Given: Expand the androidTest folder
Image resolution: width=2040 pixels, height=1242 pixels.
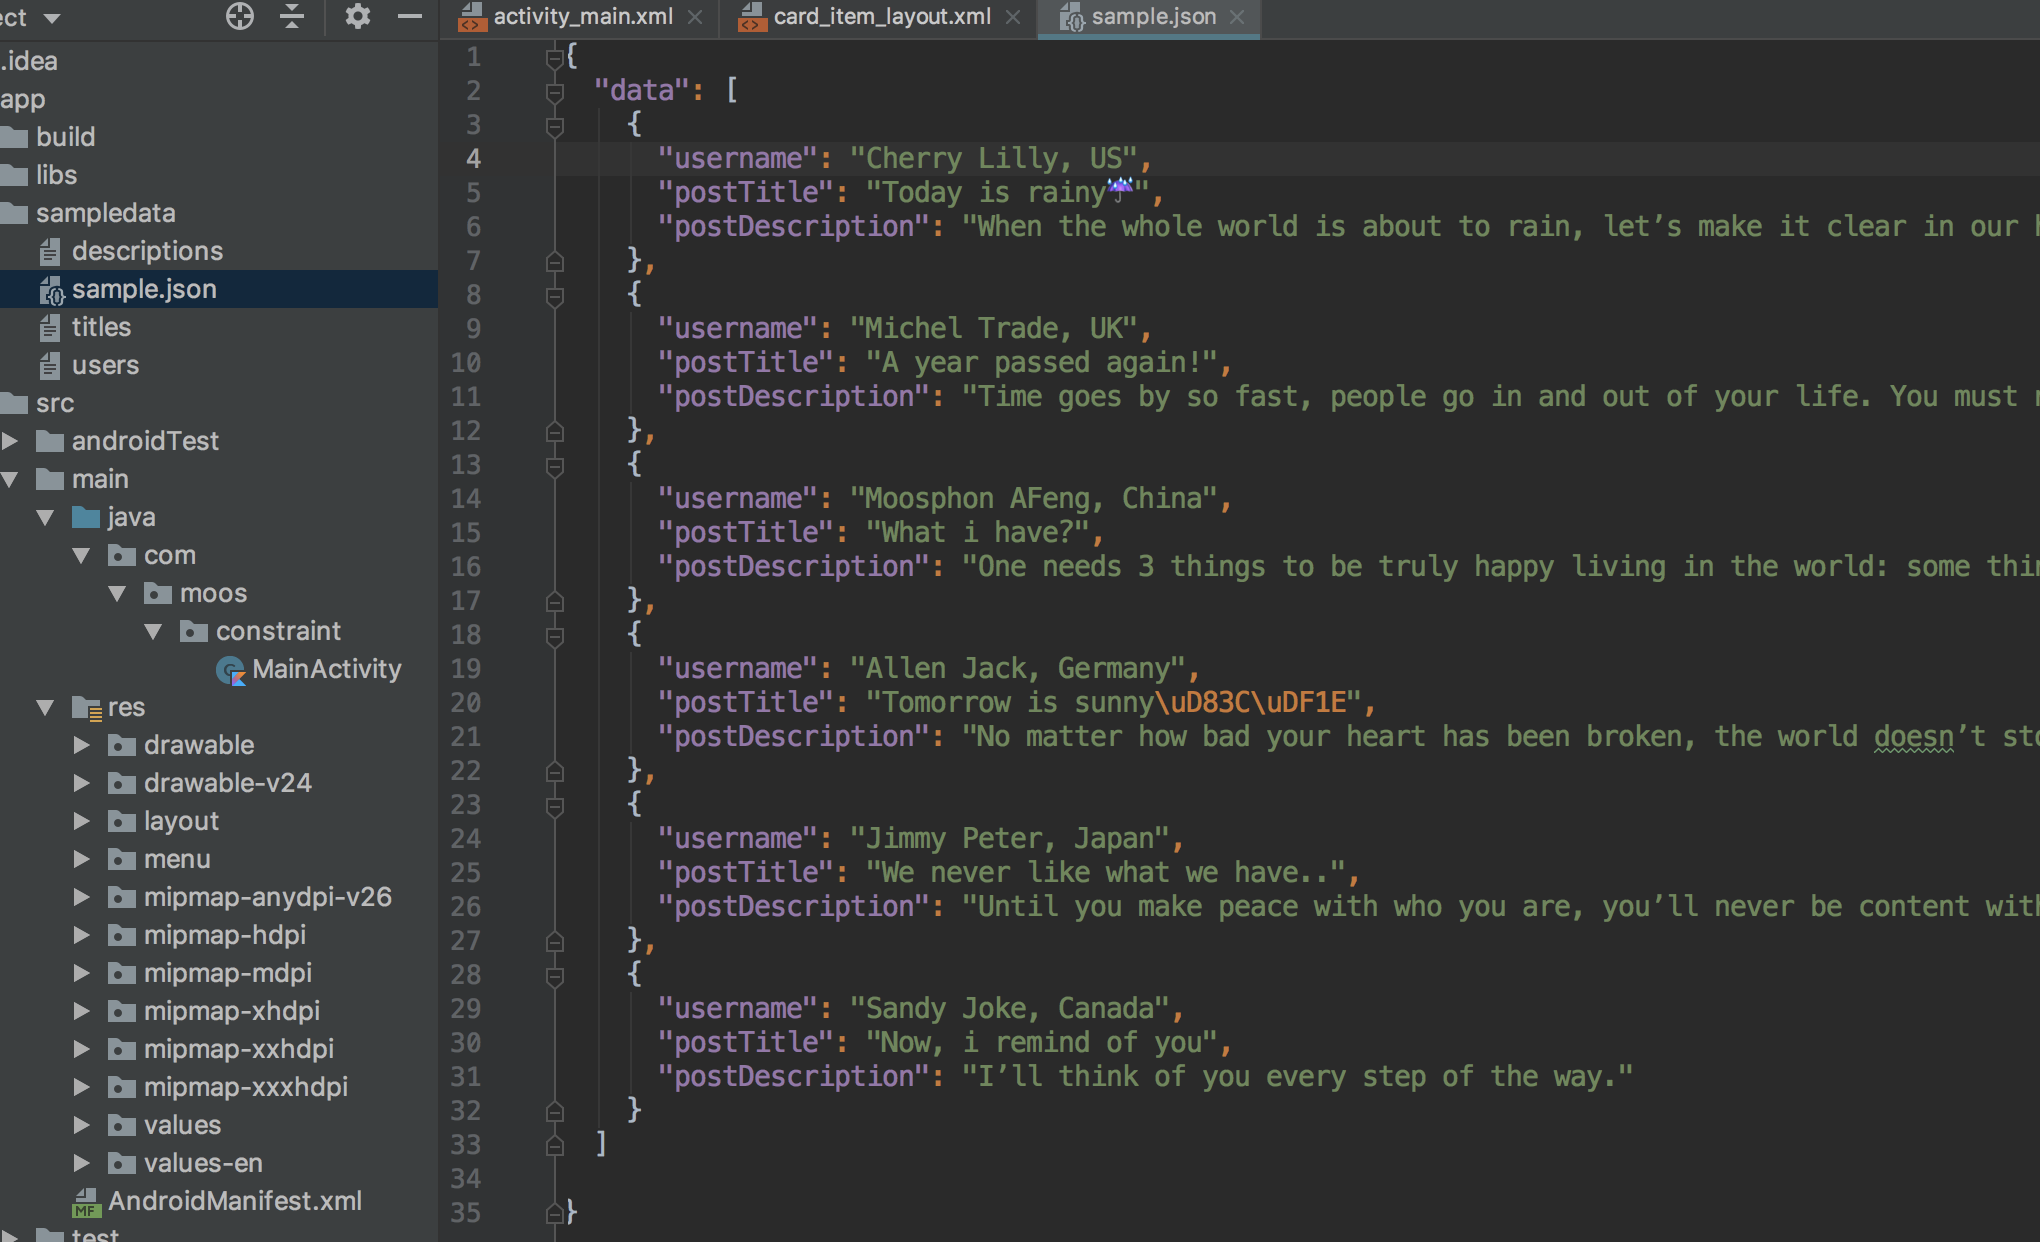Looking at the screenshot, I should click(x=10, y=441).
